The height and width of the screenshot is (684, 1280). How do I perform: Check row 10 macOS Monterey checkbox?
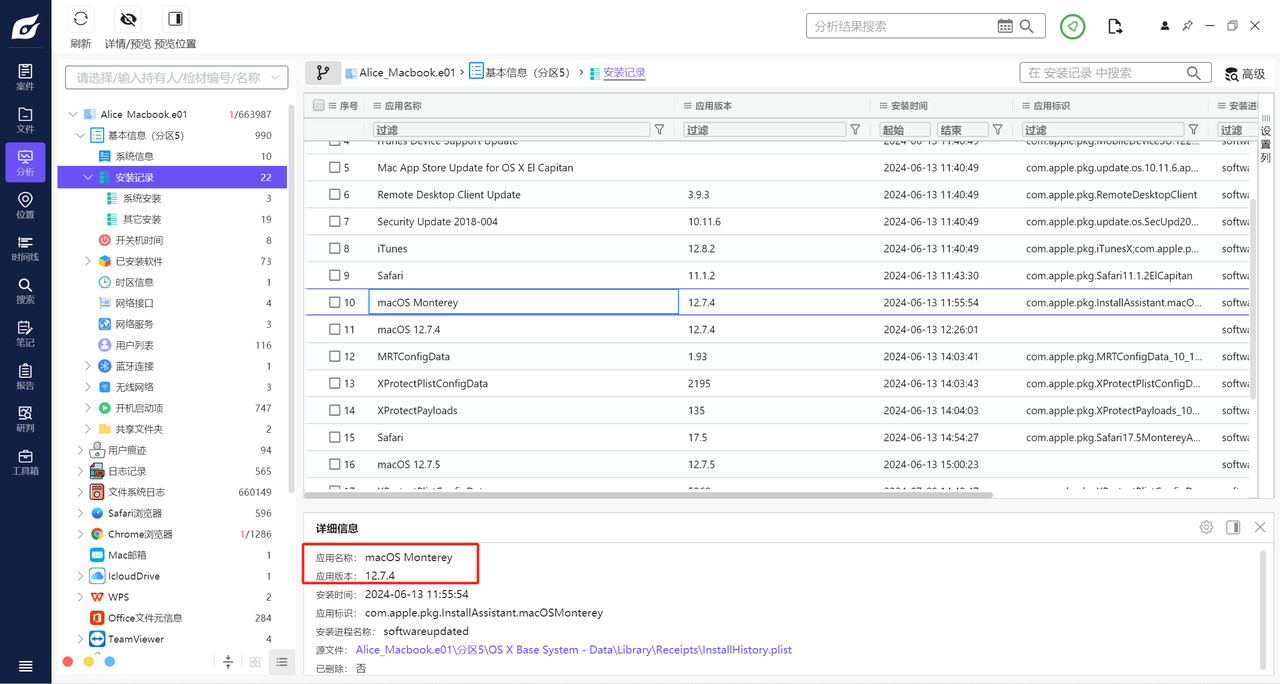pyautogui.click(x=335, y=303)
